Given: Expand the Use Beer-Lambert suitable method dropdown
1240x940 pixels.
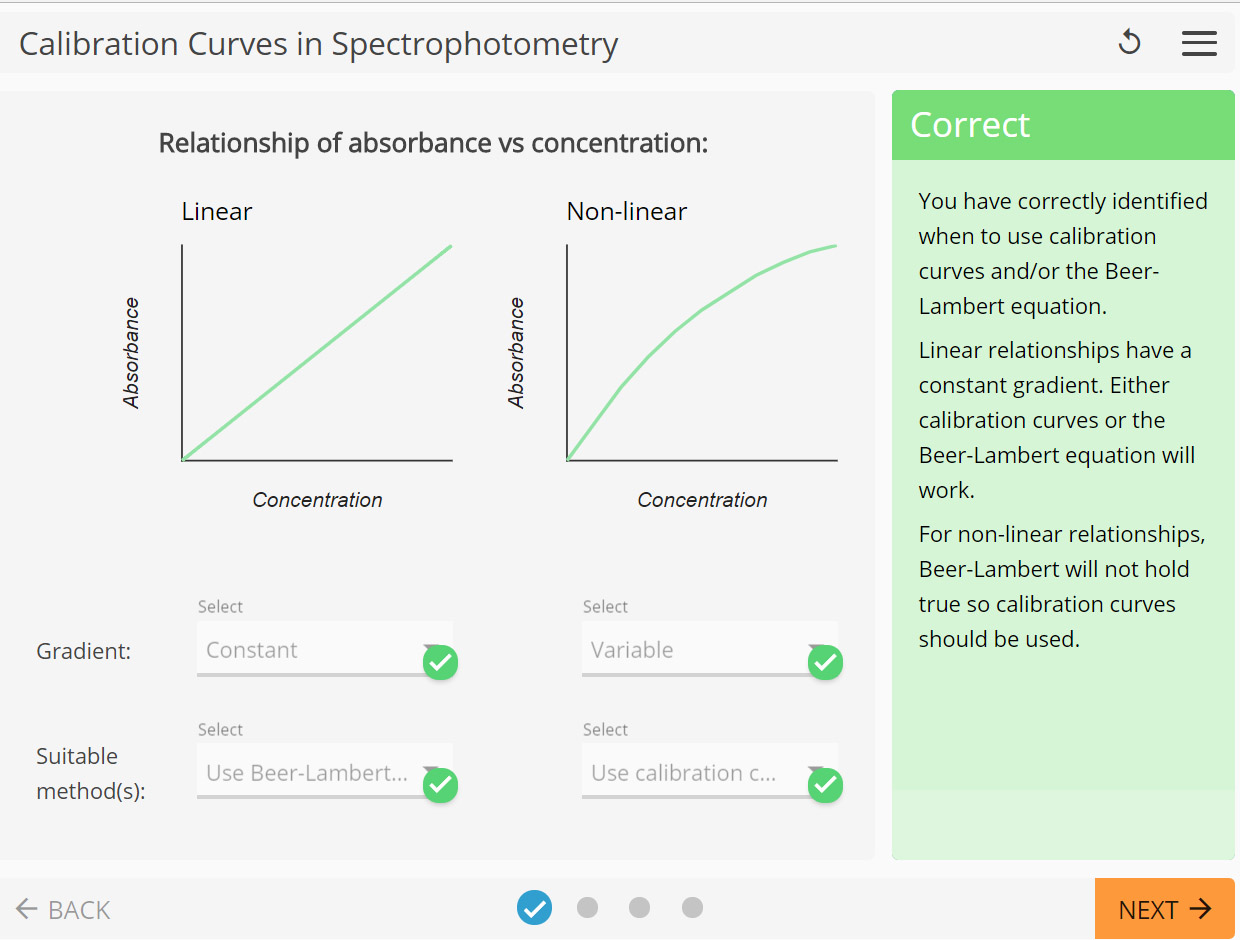Looking at the screenshot, I should coord(310,773).
